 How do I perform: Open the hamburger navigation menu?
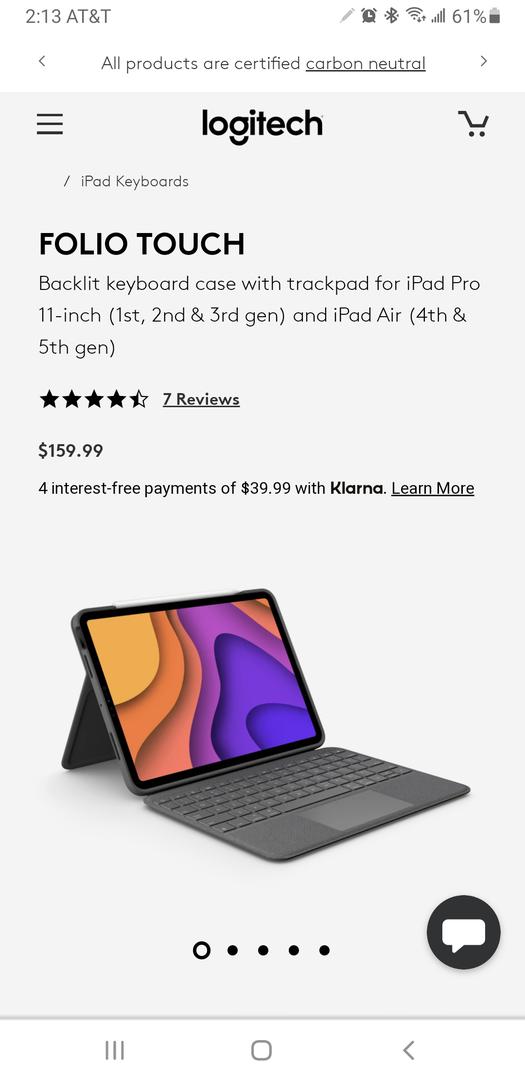coord(50,124)
